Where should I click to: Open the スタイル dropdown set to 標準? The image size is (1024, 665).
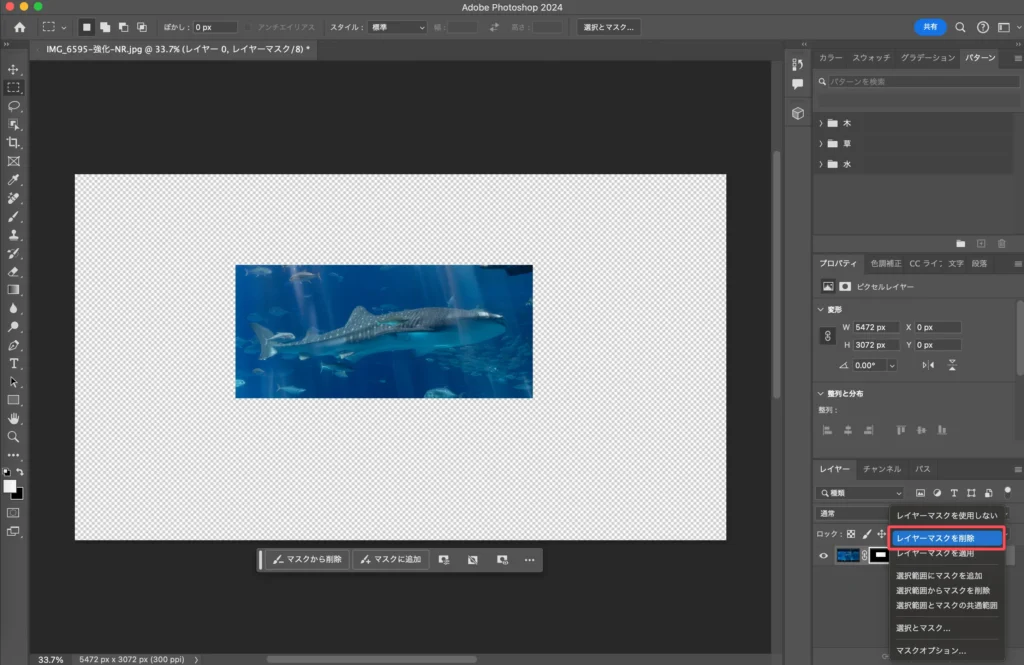(x=397, y=27)
